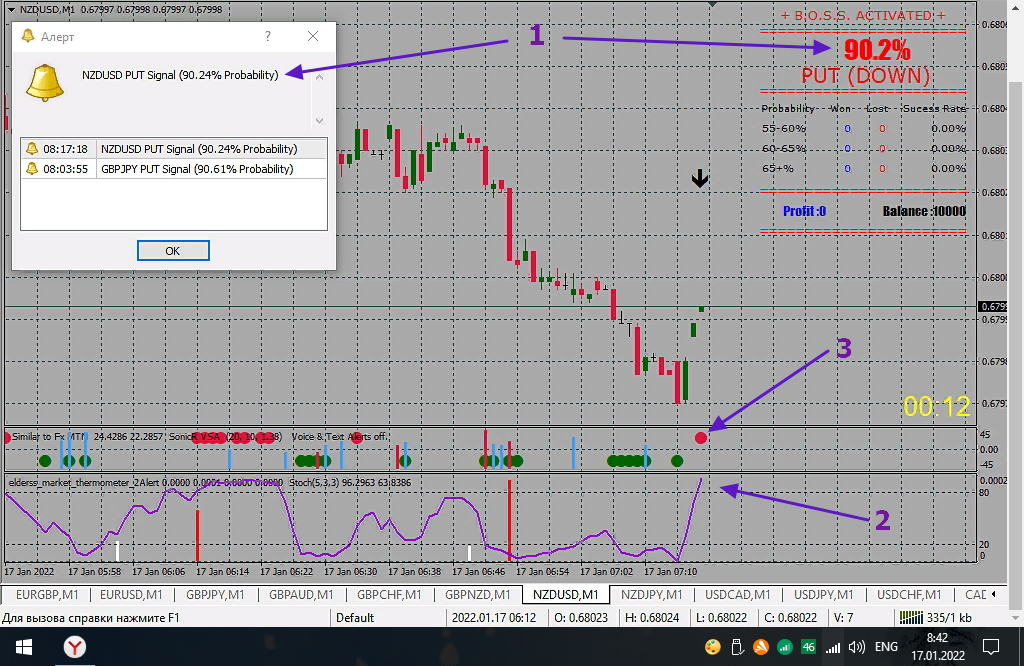This screenshot has height=666, width=1024.
Task: Click the chart shift triangle marker on the top edge
Action: [712, 5]
